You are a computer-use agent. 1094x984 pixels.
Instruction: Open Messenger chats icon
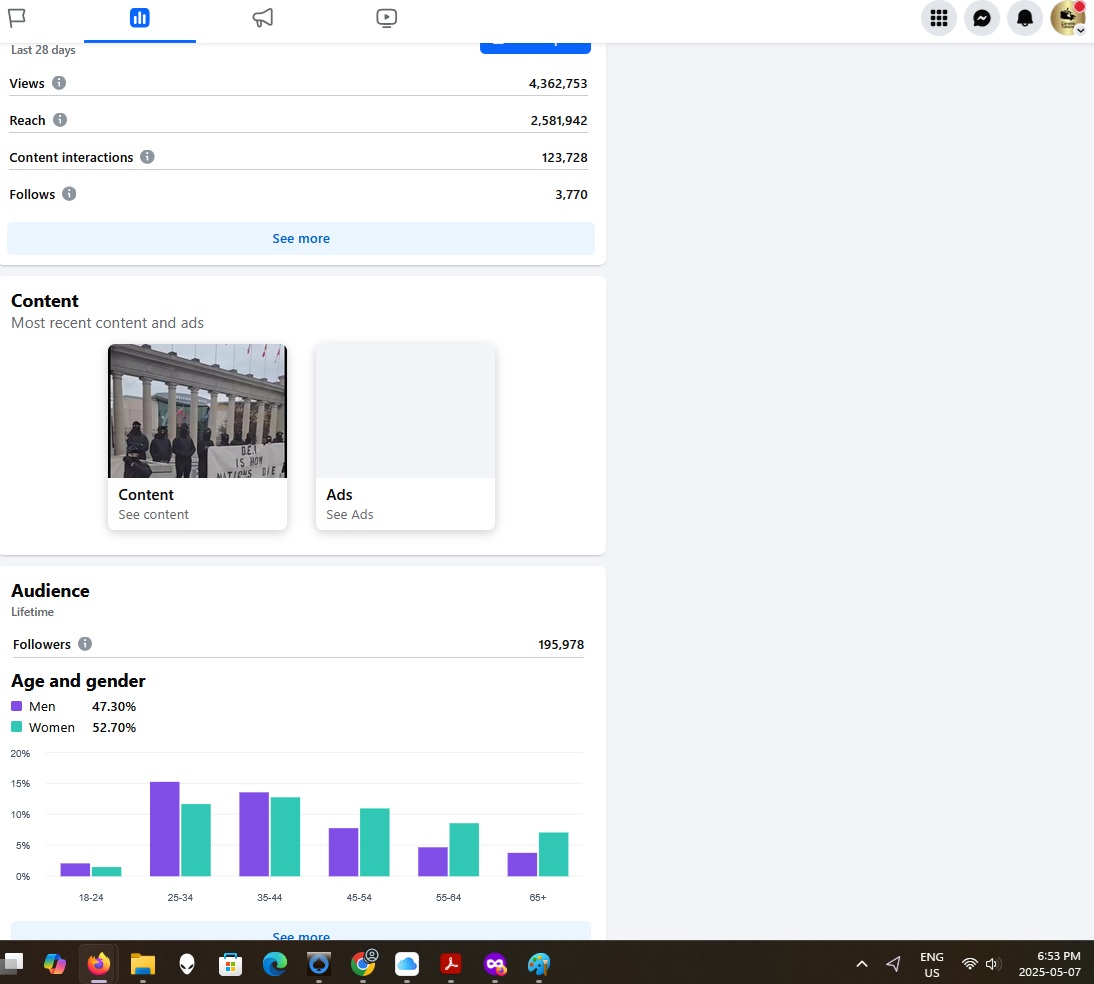[982, 18]
